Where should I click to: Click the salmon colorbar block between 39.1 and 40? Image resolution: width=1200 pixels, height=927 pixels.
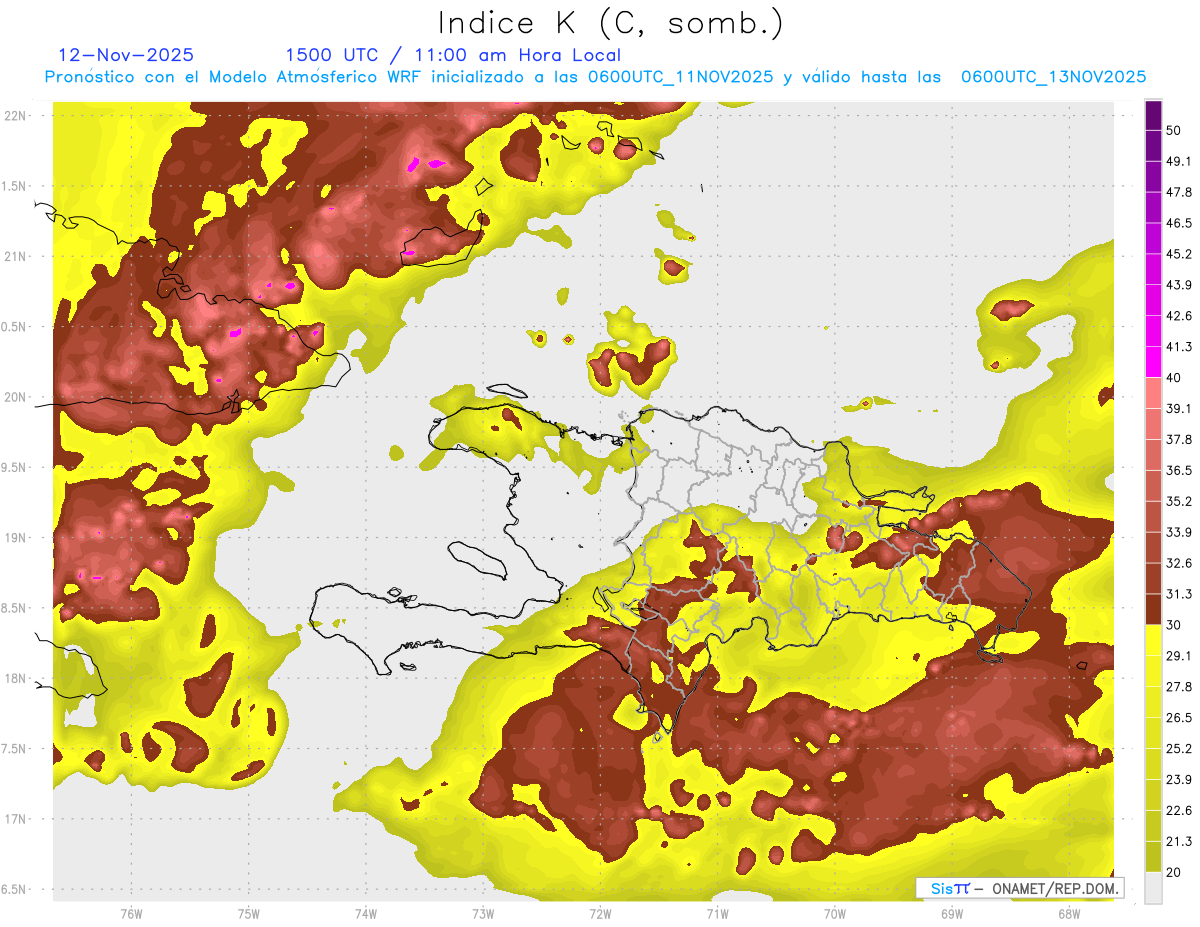coord(1153,393)
